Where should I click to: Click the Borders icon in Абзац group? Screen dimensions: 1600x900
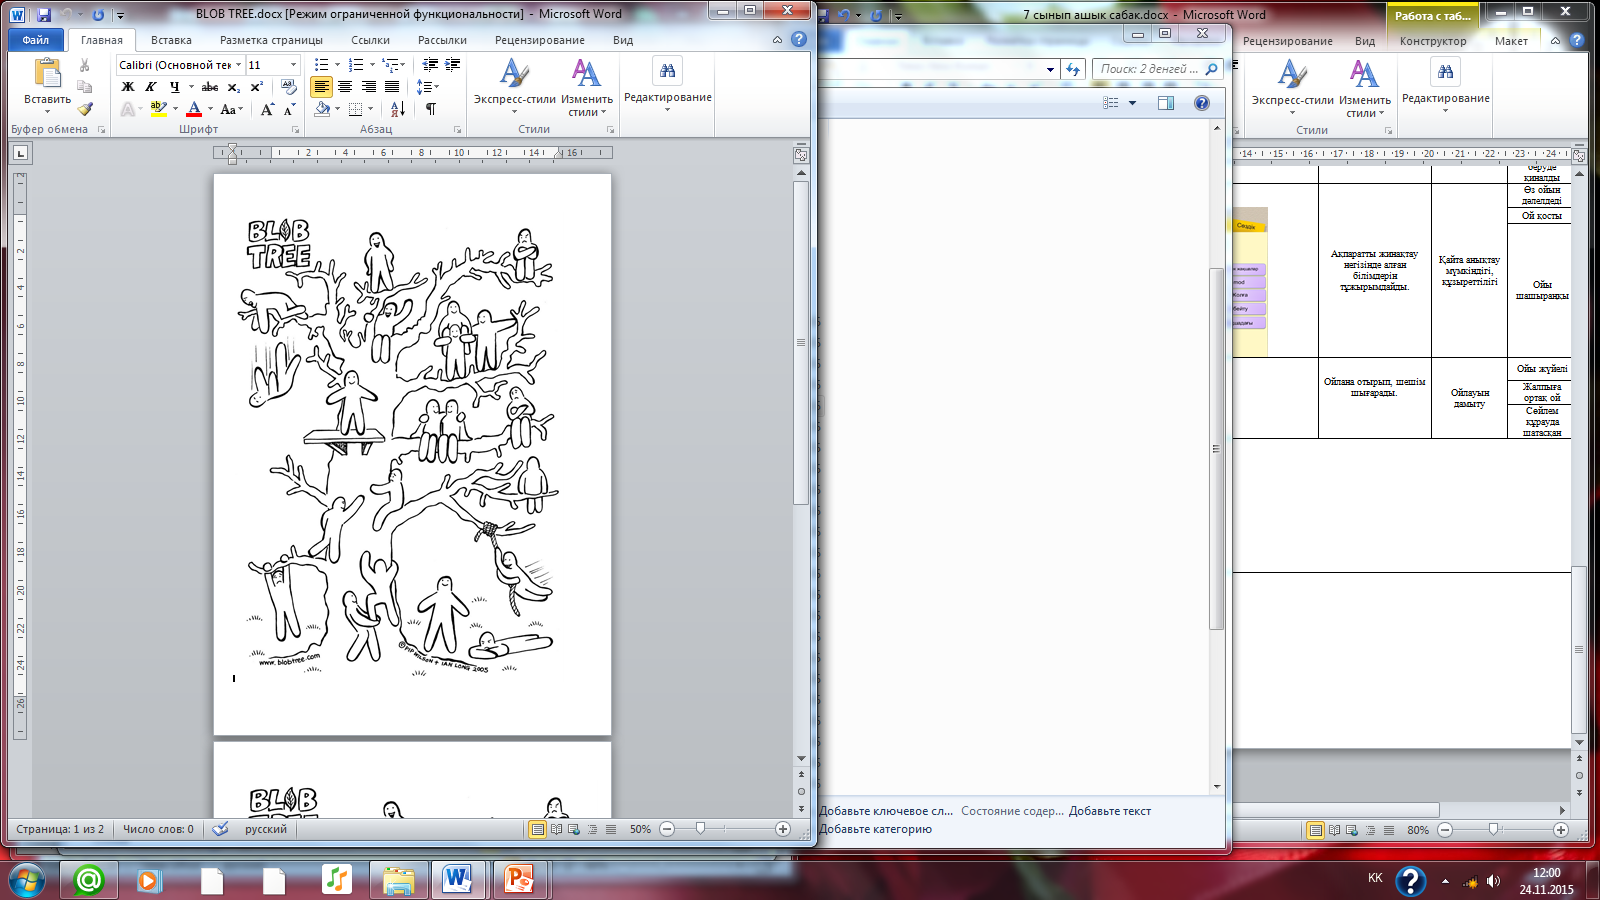coord(356,109)
